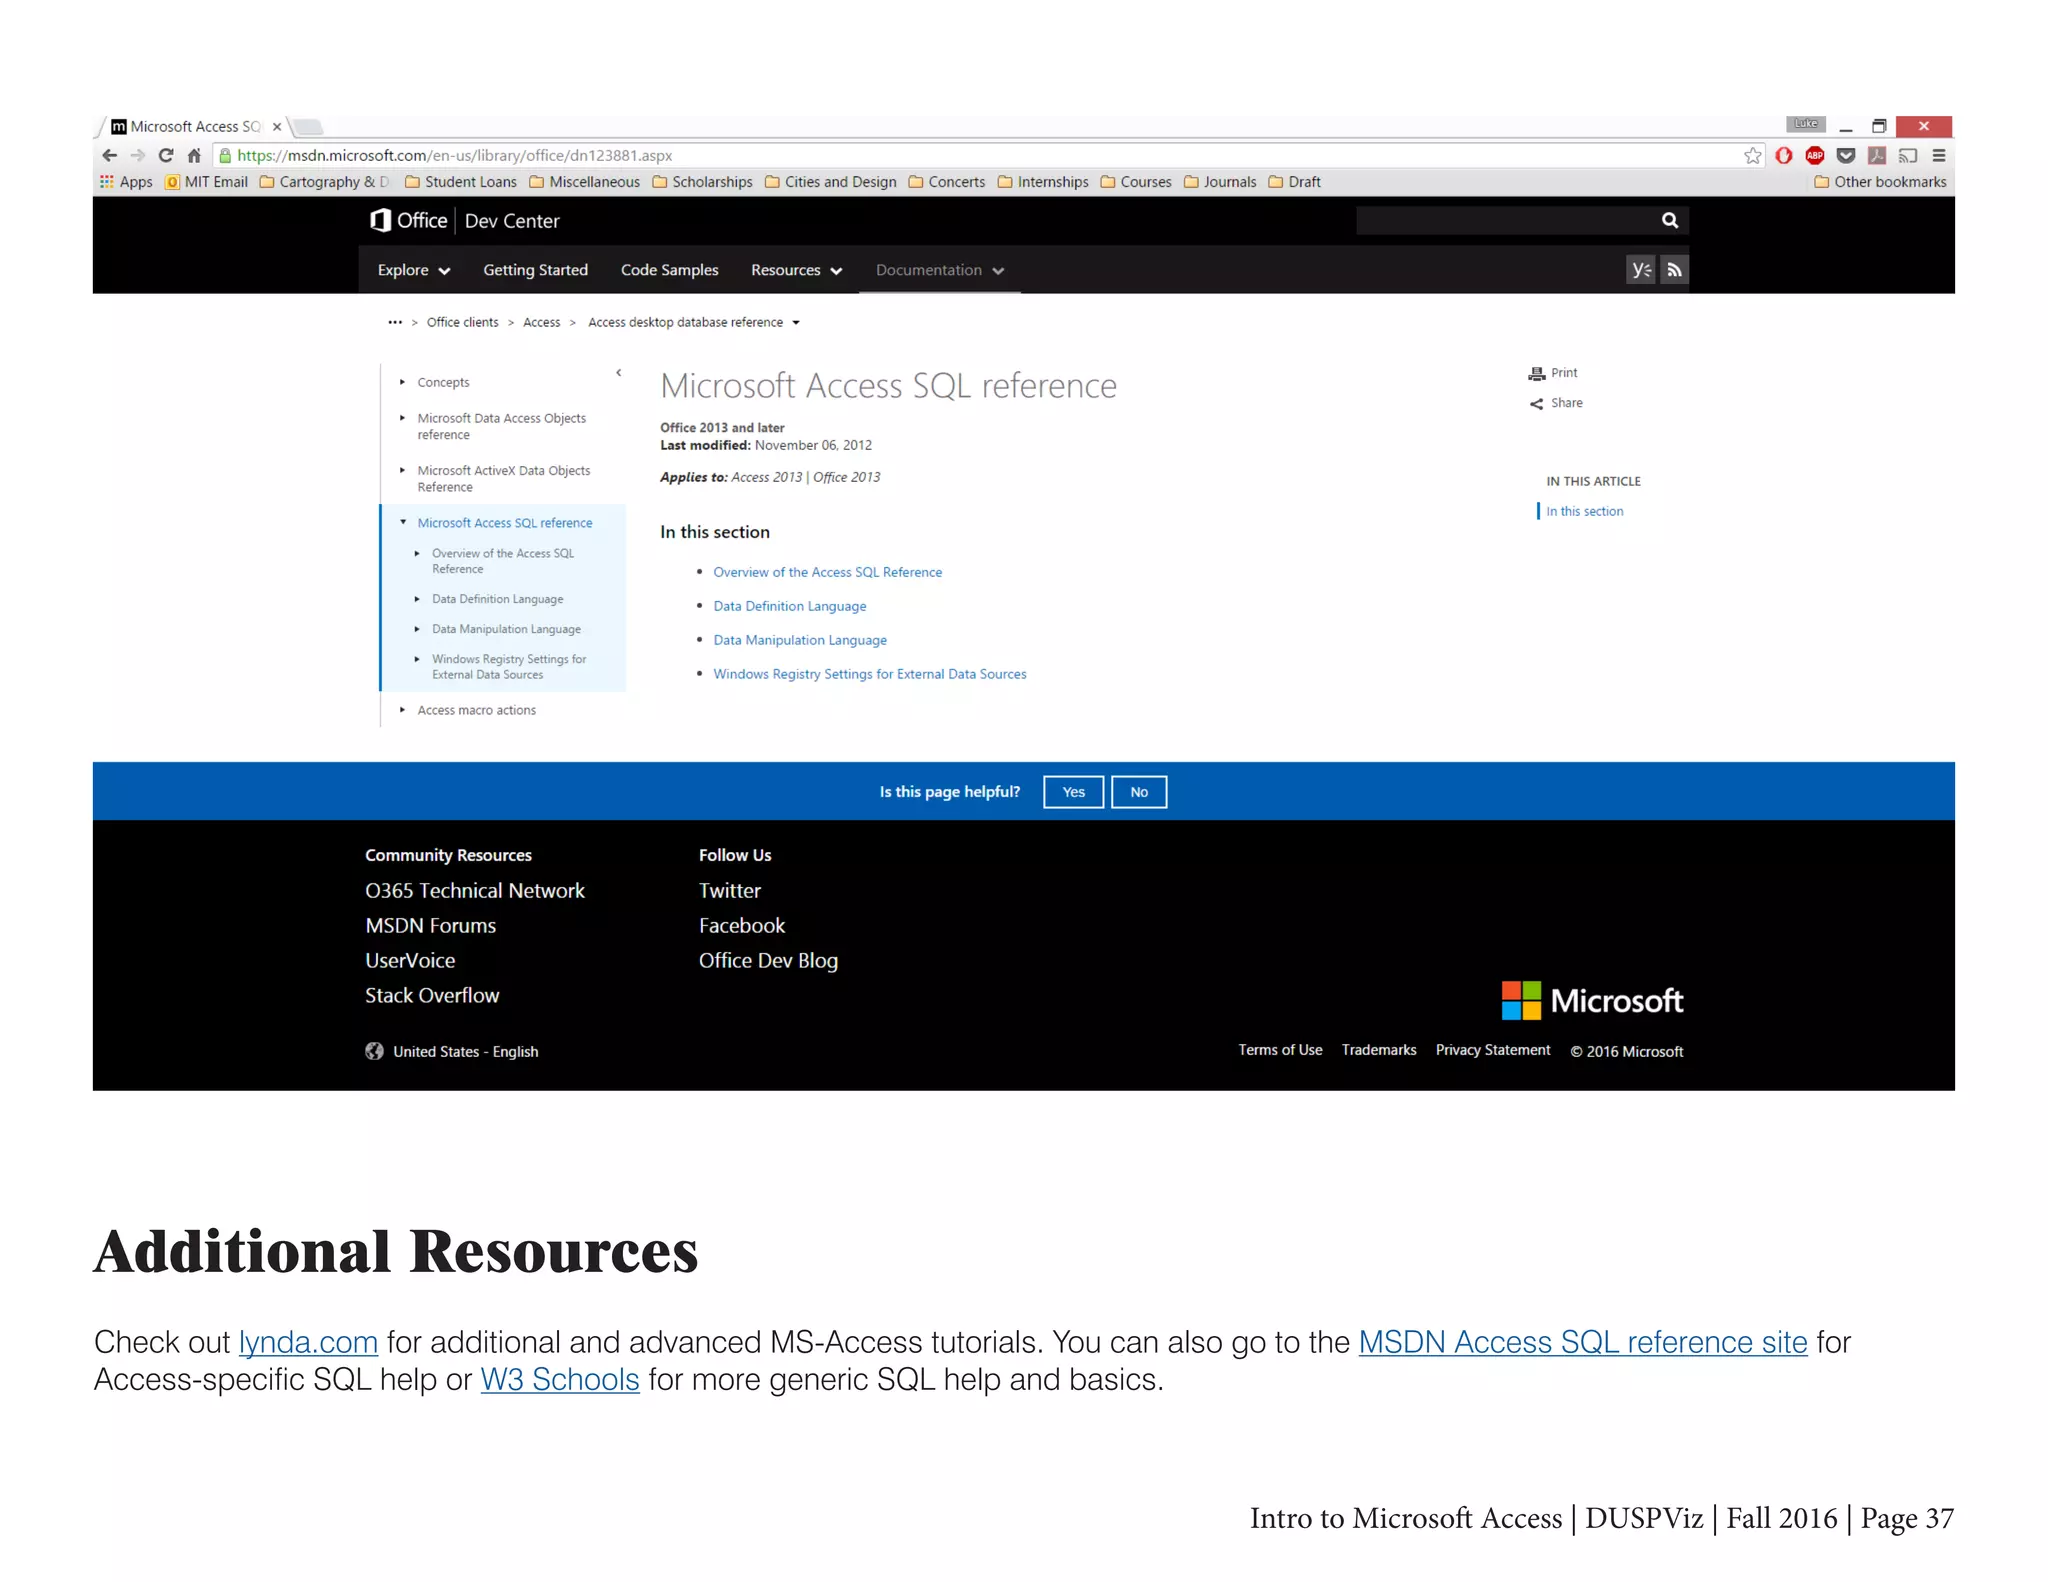Open Other bookmarks folder
This screenshot has height=1582, width=2048.
[x=1880, y=182]
